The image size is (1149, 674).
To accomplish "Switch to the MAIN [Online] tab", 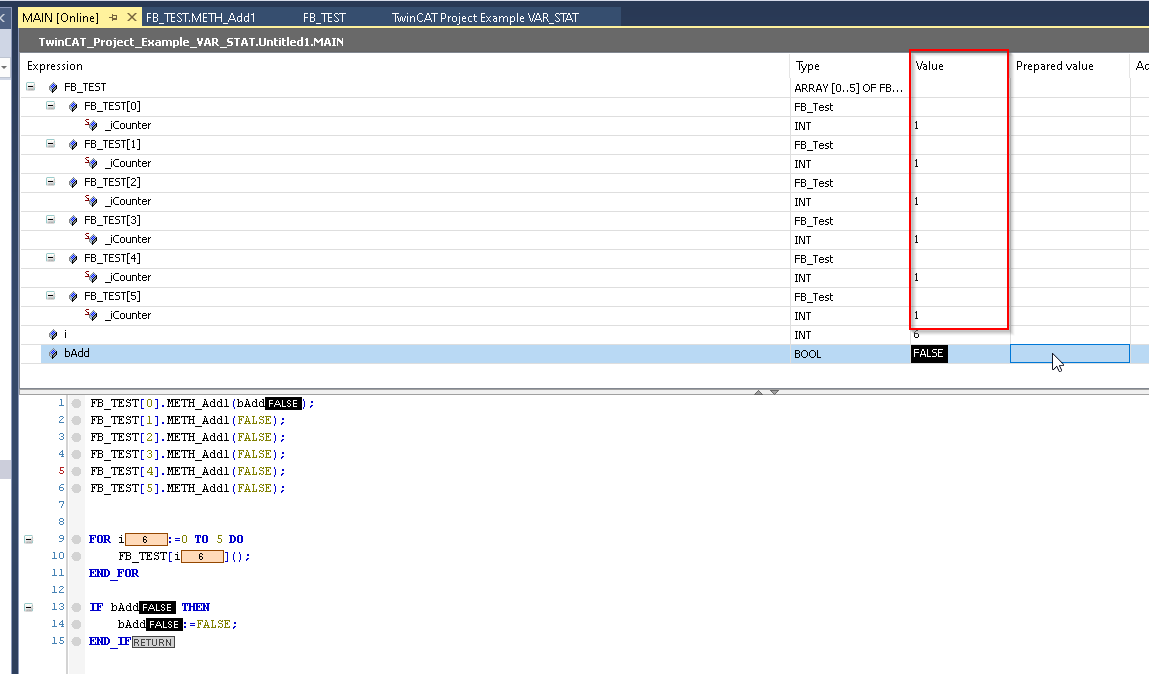I will 60,18.
